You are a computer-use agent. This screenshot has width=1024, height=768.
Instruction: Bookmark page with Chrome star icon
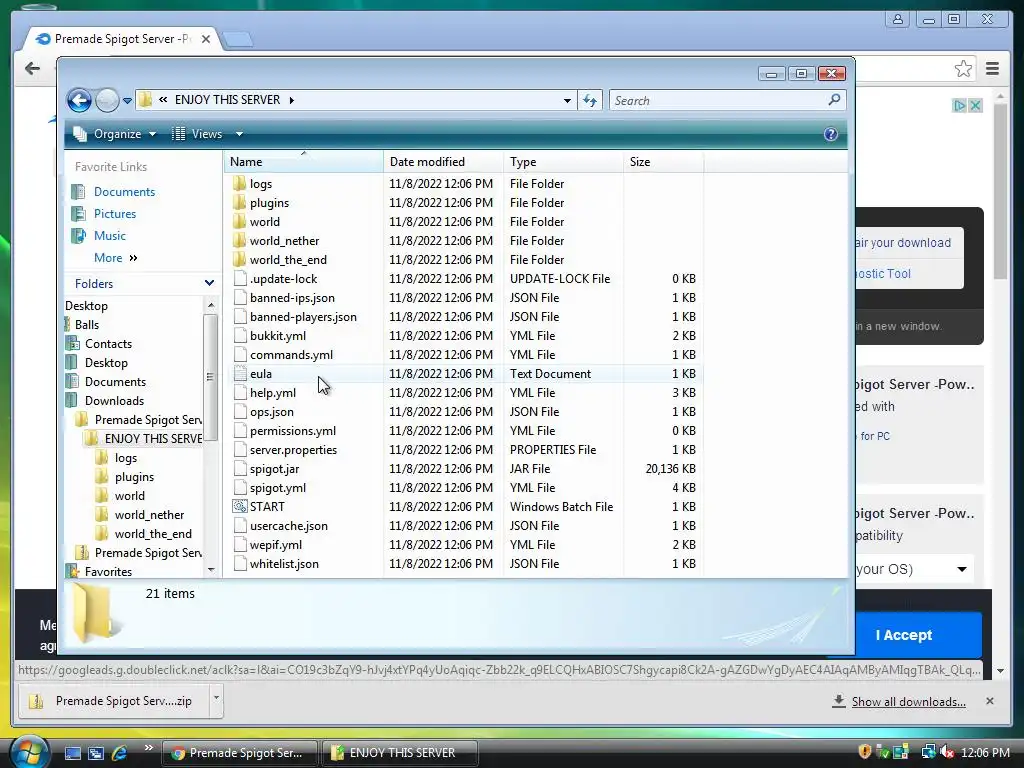click(963, 69)
